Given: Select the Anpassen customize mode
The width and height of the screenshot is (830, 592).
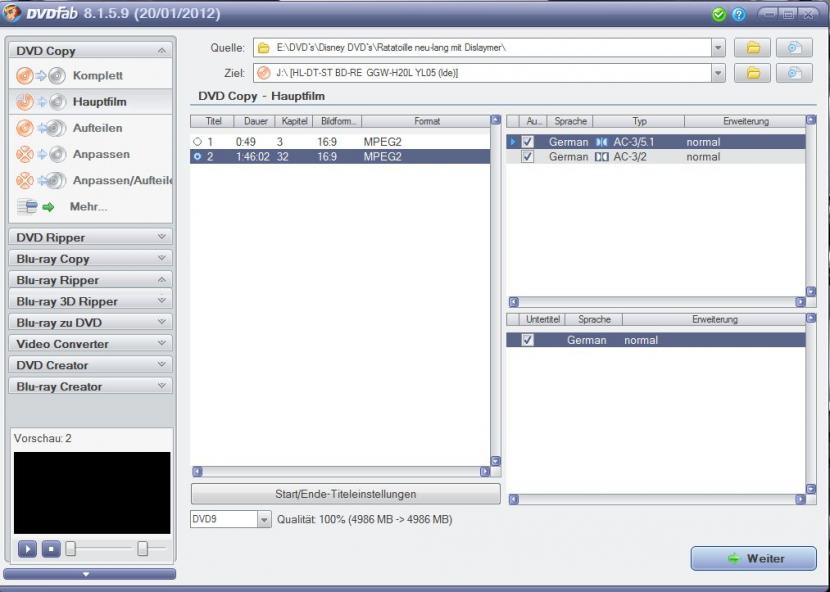Looking at the screenshot, I should 91,154.
